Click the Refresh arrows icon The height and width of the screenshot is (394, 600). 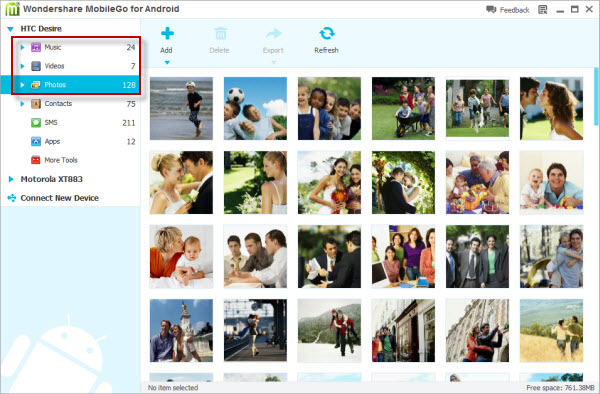point(326,33)
